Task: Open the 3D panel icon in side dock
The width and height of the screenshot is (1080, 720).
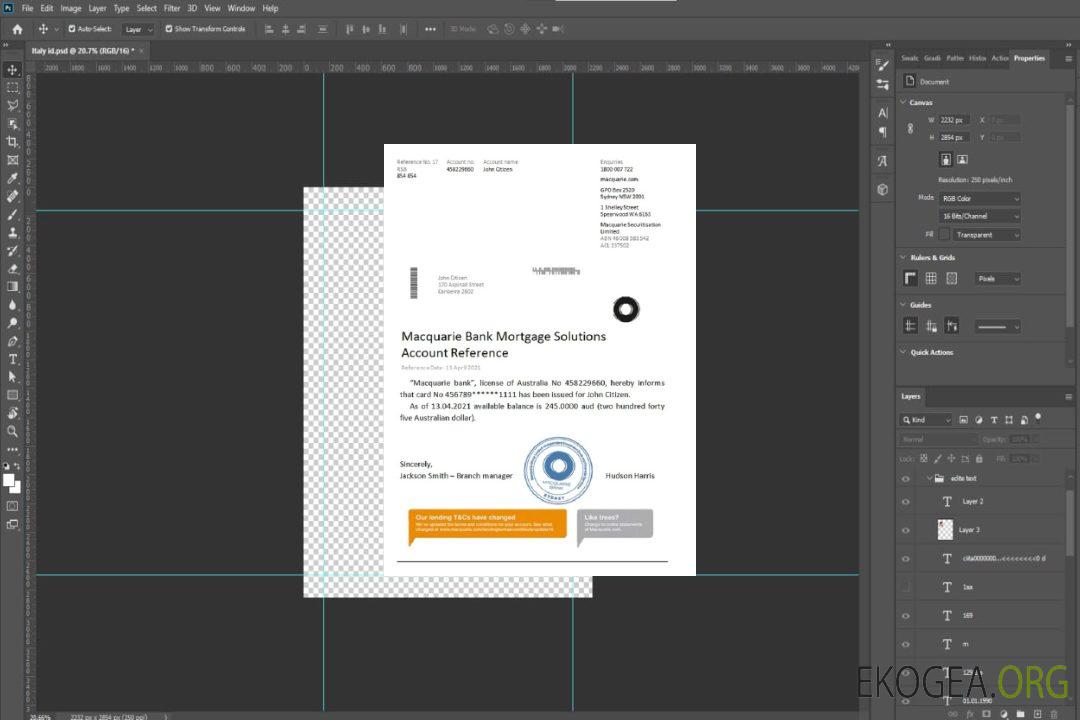Action: (882, 189)
